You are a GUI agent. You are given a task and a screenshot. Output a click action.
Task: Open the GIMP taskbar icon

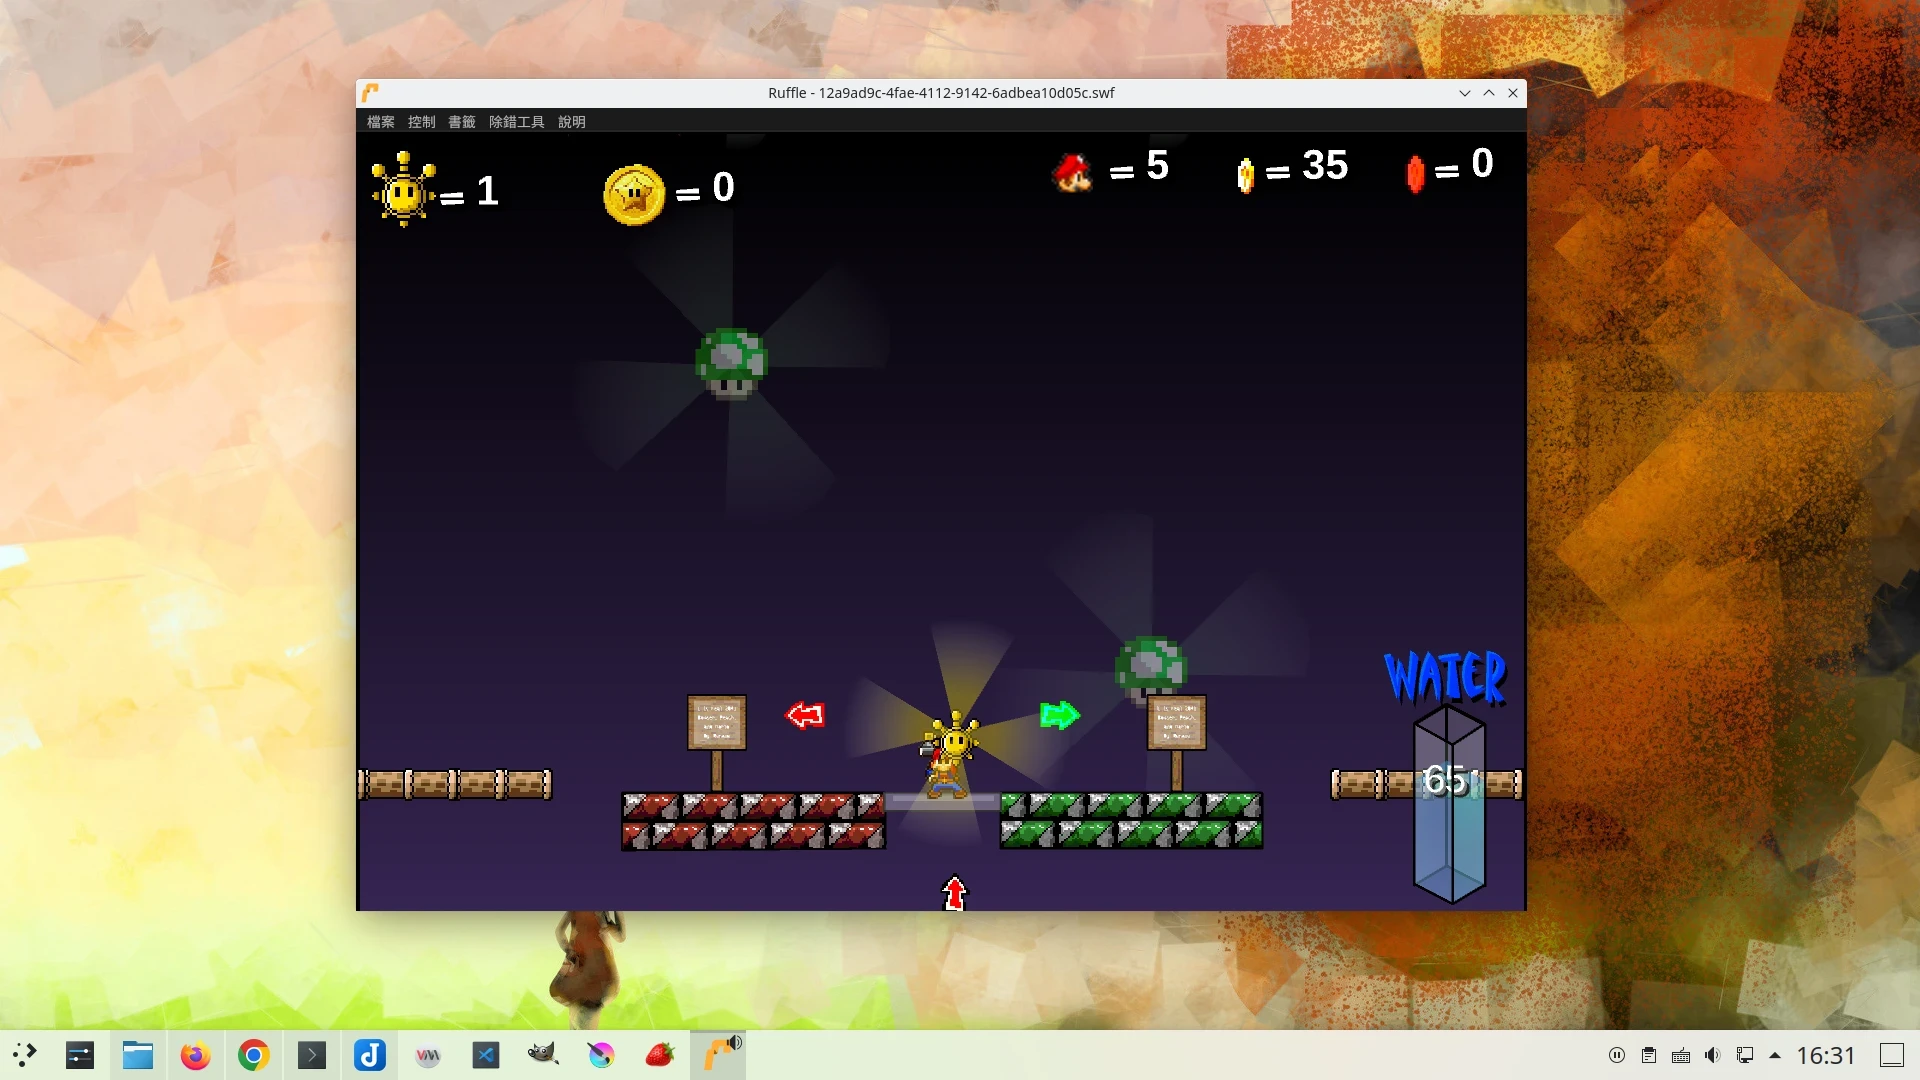pos(543,1055)
